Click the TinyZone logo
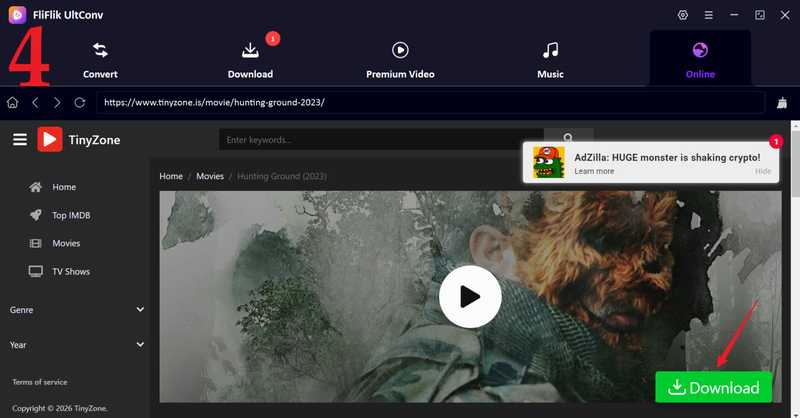800x418 pixels. 79,139
